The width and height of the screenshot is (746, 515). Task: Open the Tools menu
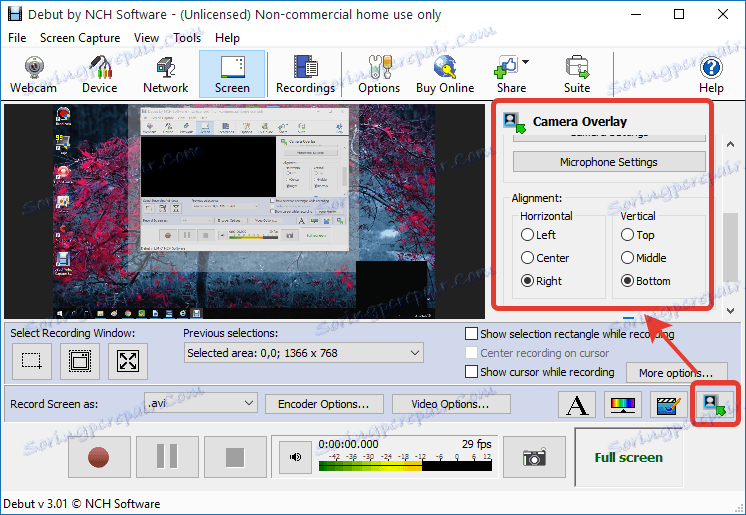click(187, 38)
